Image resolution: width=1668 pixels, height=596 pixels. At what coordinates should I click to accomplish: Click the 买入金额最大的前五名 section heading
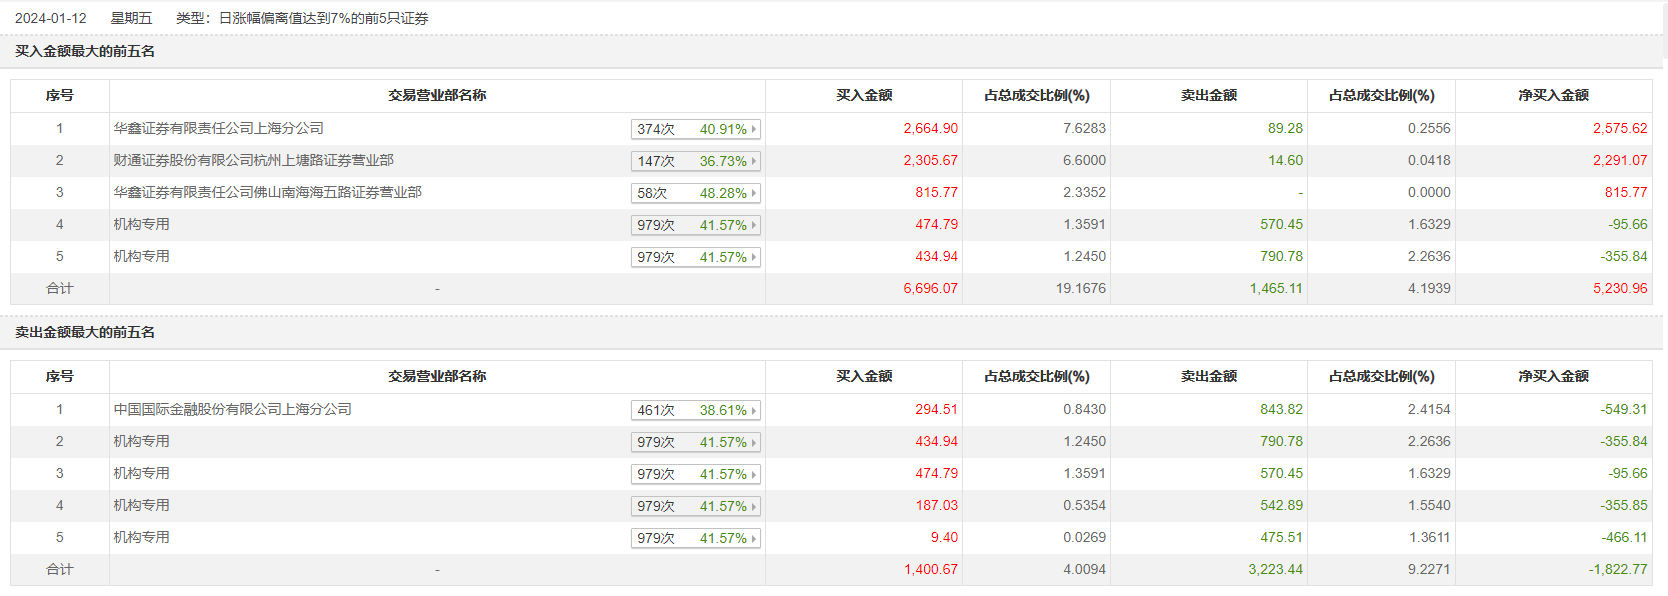[85, 51]
